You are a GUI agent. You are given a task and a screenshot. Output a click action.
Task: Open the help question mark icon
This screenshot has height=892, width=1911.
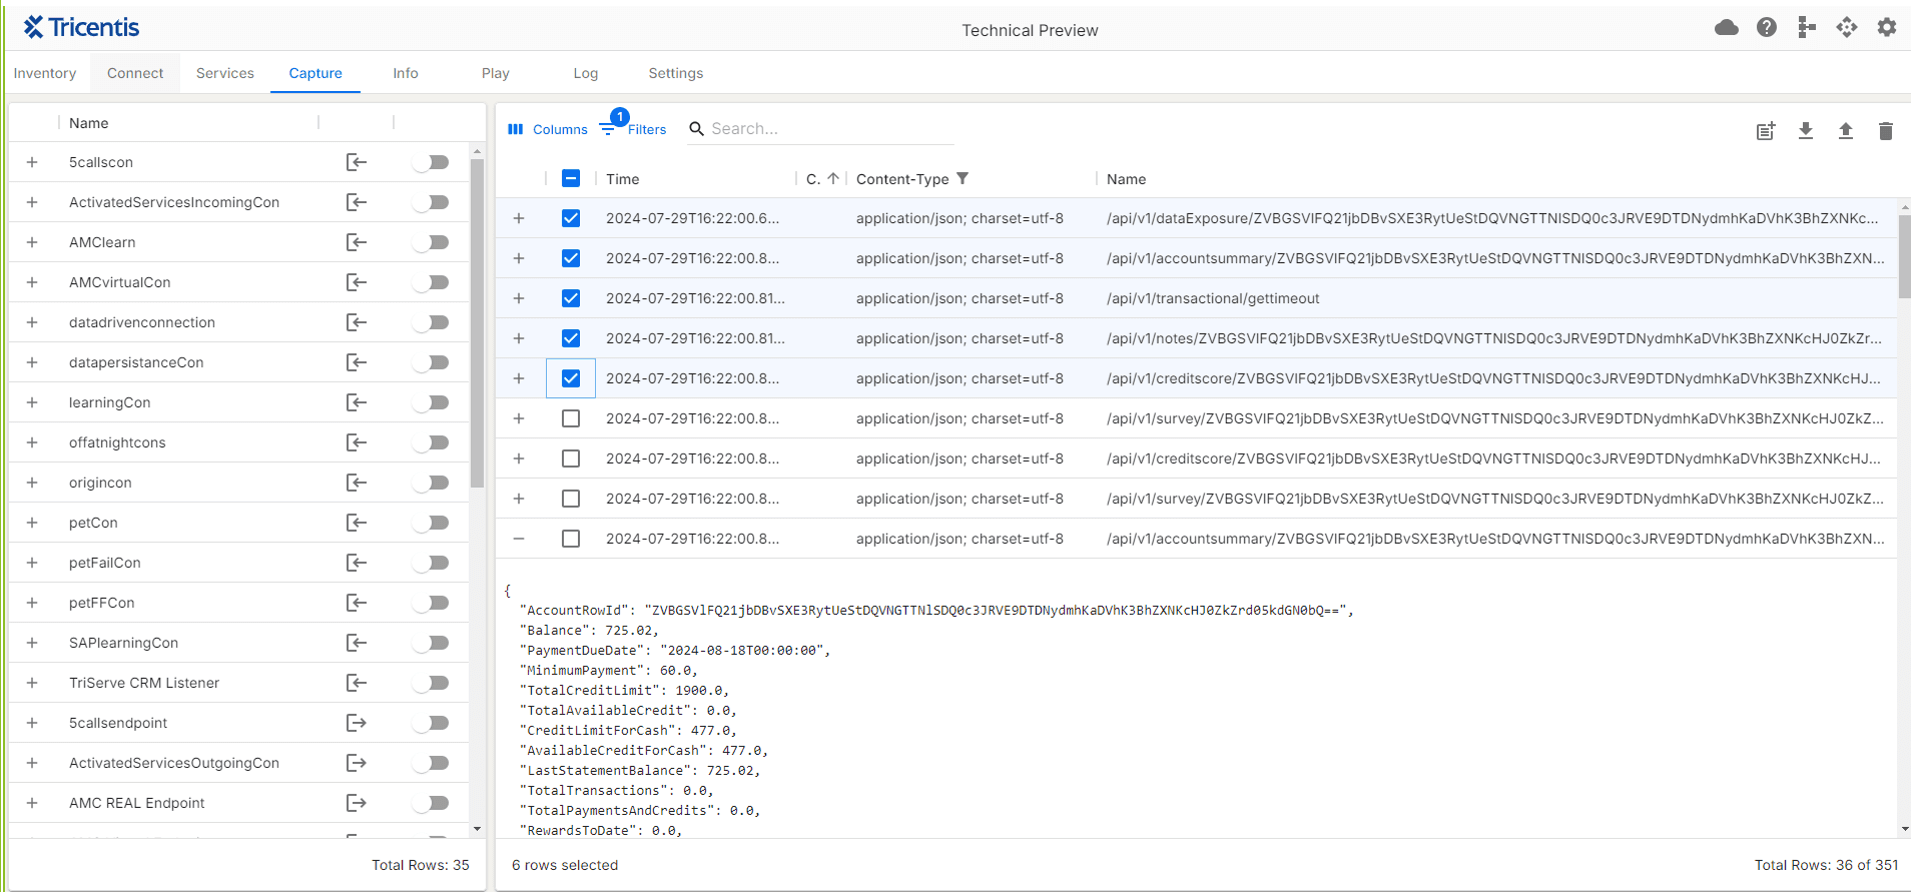pyautogui.click(x=1766, y=28)
